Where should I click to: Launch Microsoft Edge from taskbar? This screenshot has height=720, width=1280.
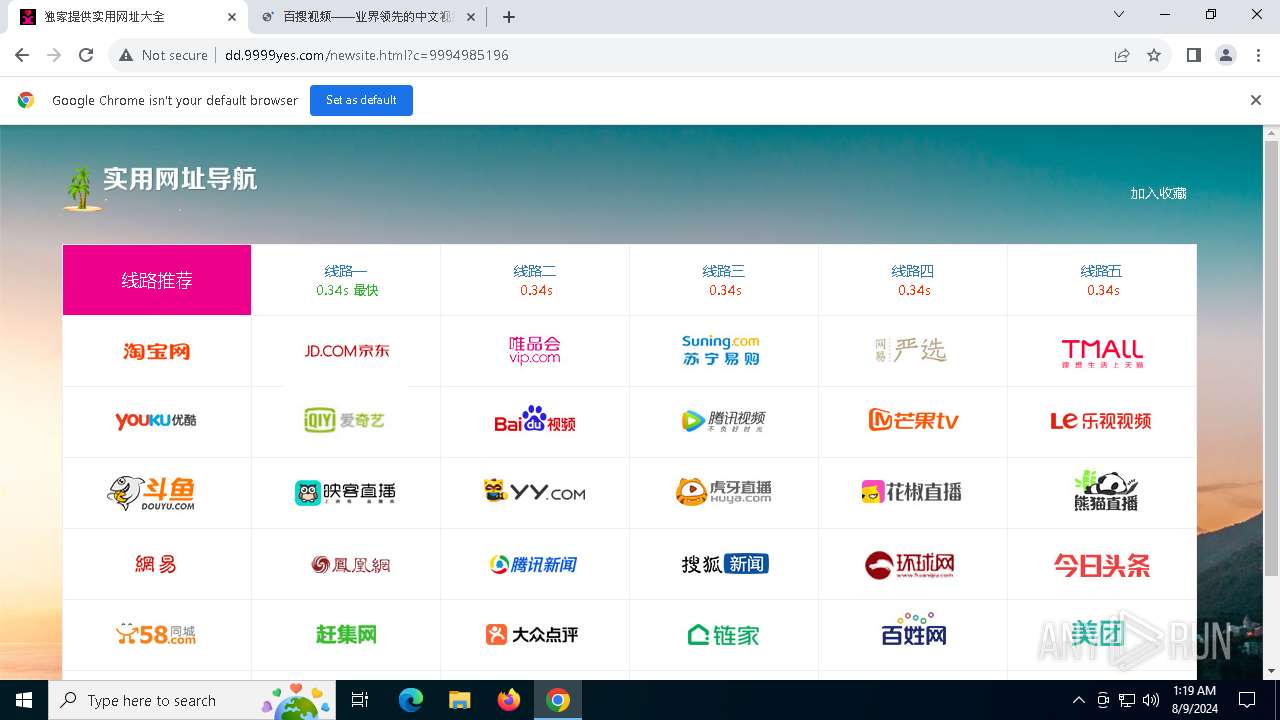[x=411, y=700]
